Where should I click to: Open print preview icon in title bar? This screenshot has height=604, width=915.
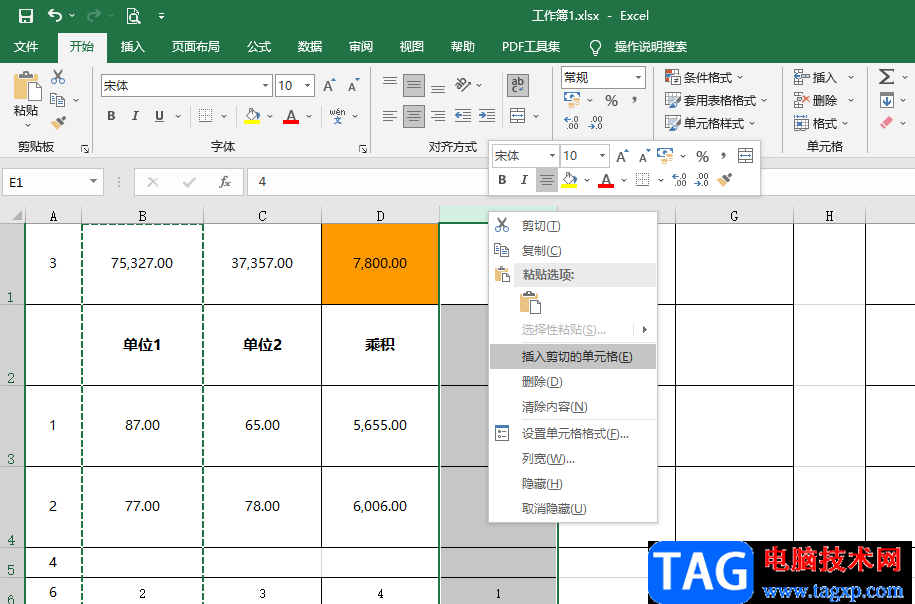[134, 16]
